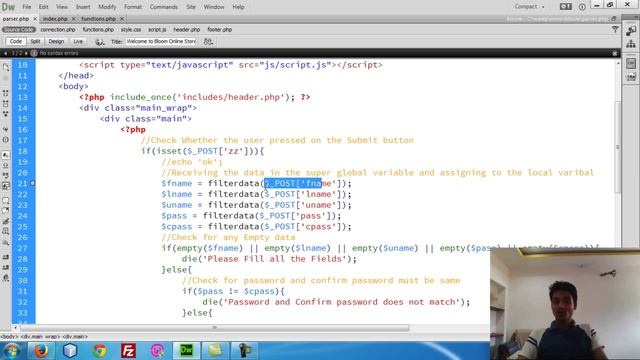Screen dimensions: 640x360
Task: Switch to Design view
Action: 56,41
